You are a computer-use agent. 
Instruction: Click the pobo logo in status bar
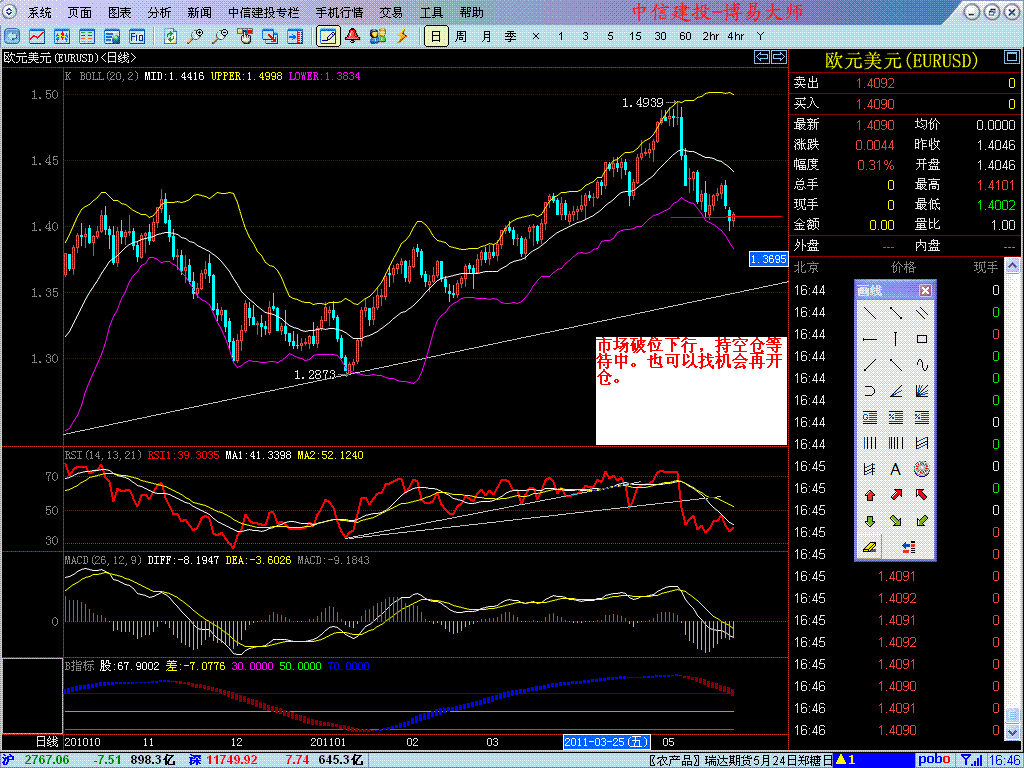coord(935,760)
